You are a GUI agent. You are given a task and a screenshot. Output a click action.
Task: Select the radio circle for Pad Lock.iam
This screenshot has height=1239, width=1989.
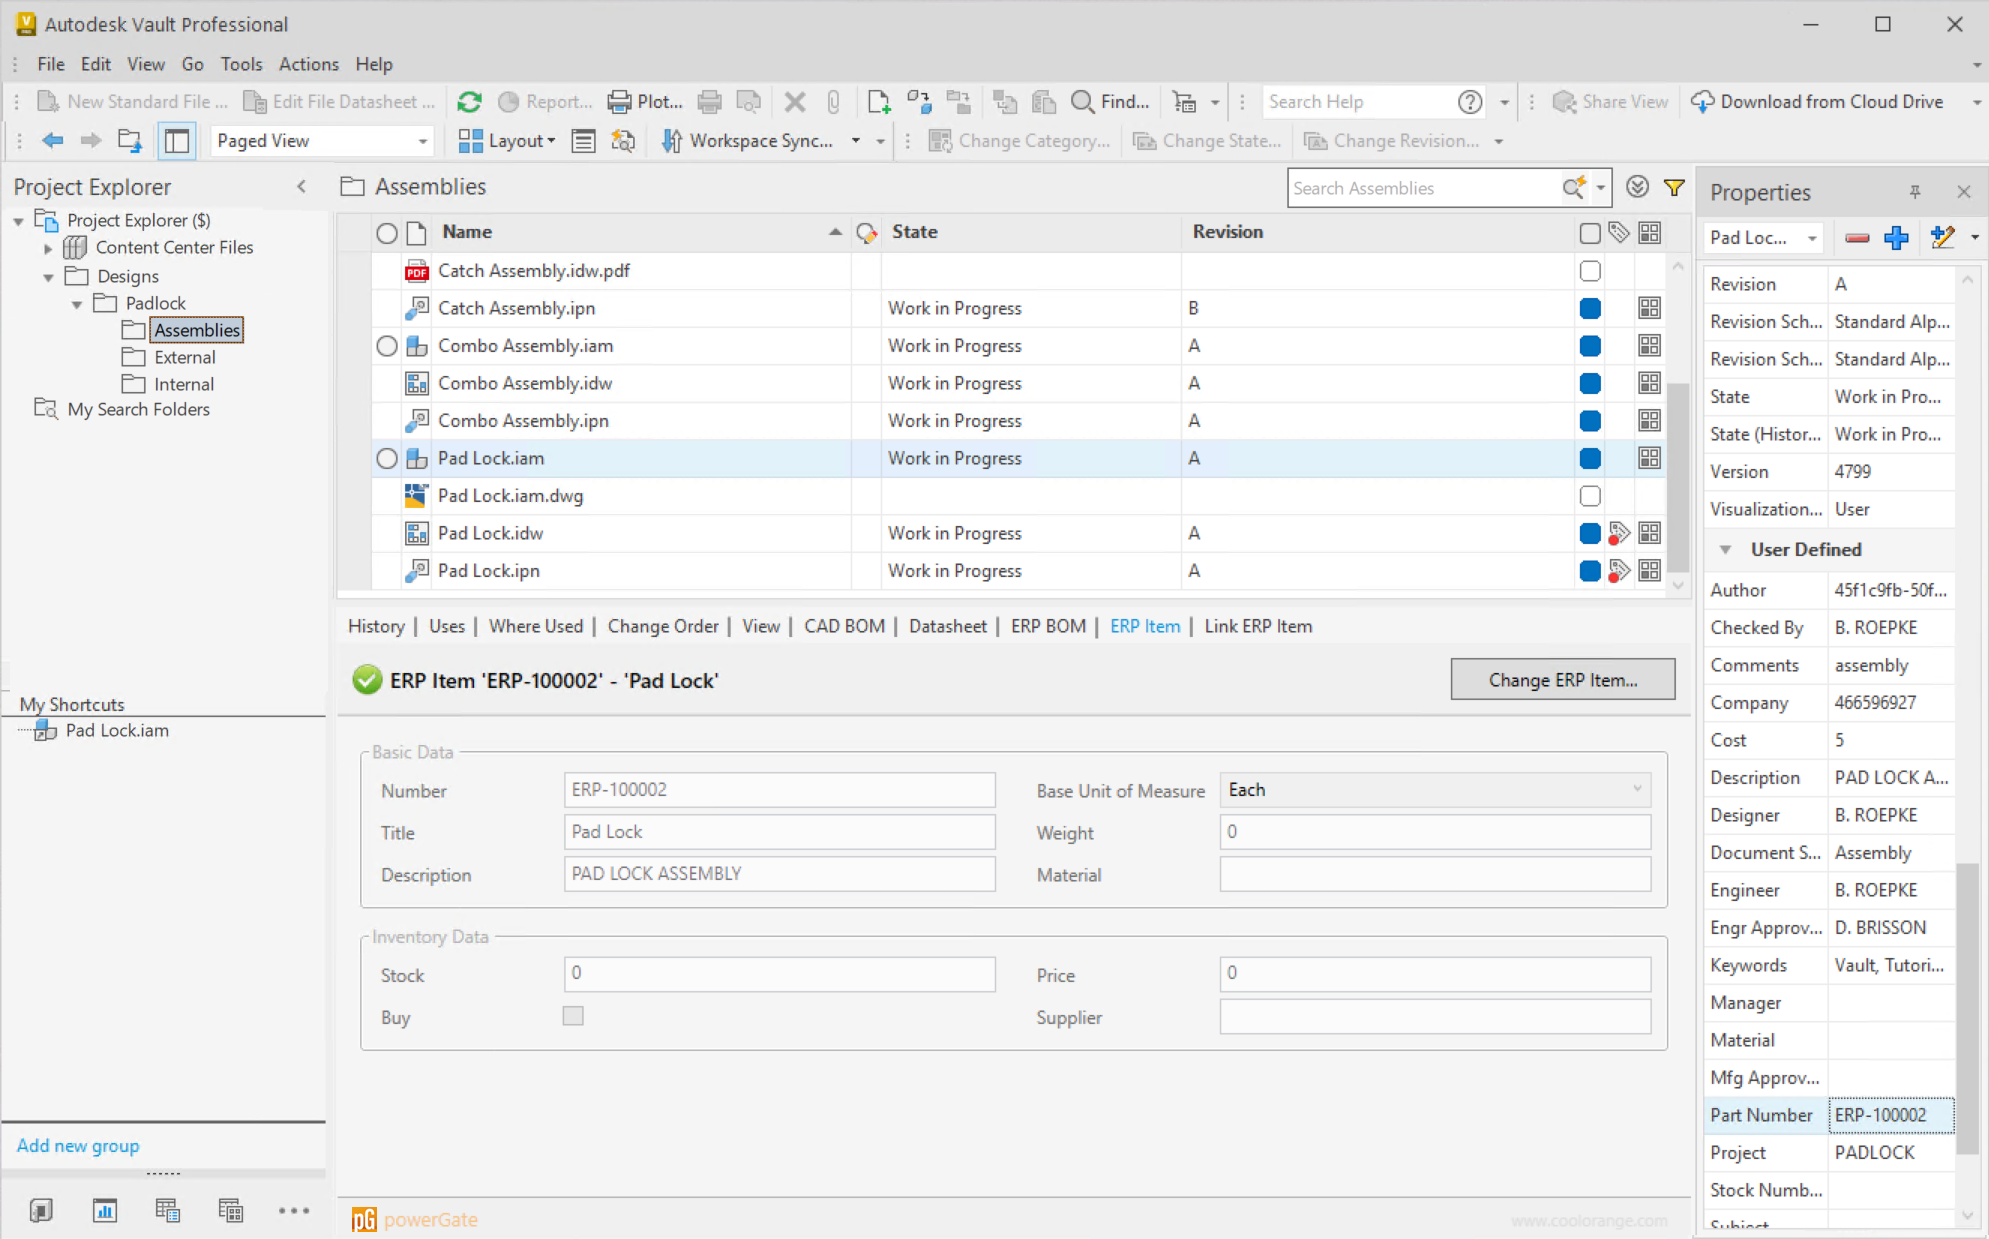click(387, 459)
